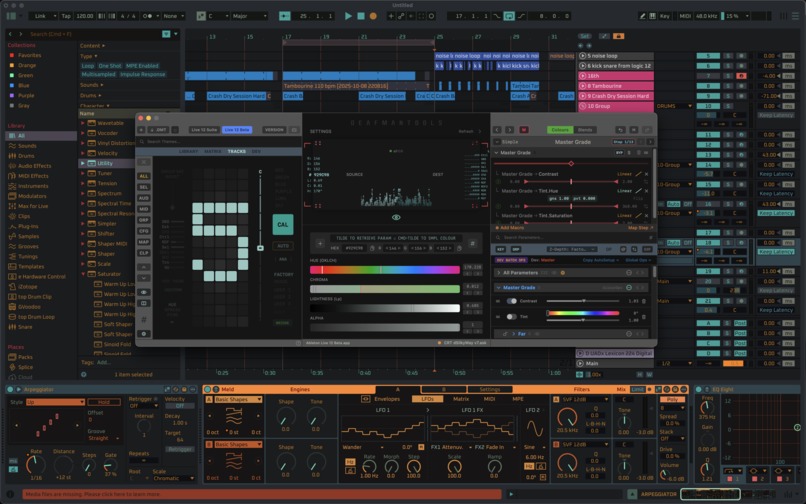Switch to the Colours tab
The height and width of the screenshot is (504, 806).
(560, 130)
